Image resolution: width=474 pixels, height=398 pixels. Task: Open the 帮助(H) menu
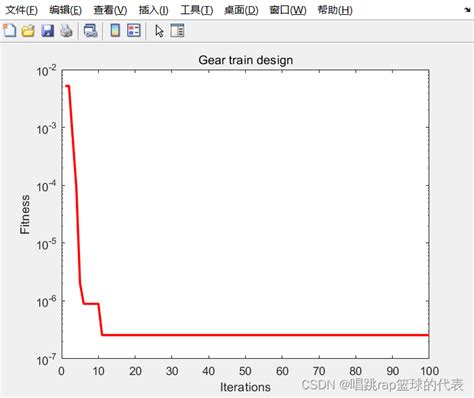[x=335, y=10]
